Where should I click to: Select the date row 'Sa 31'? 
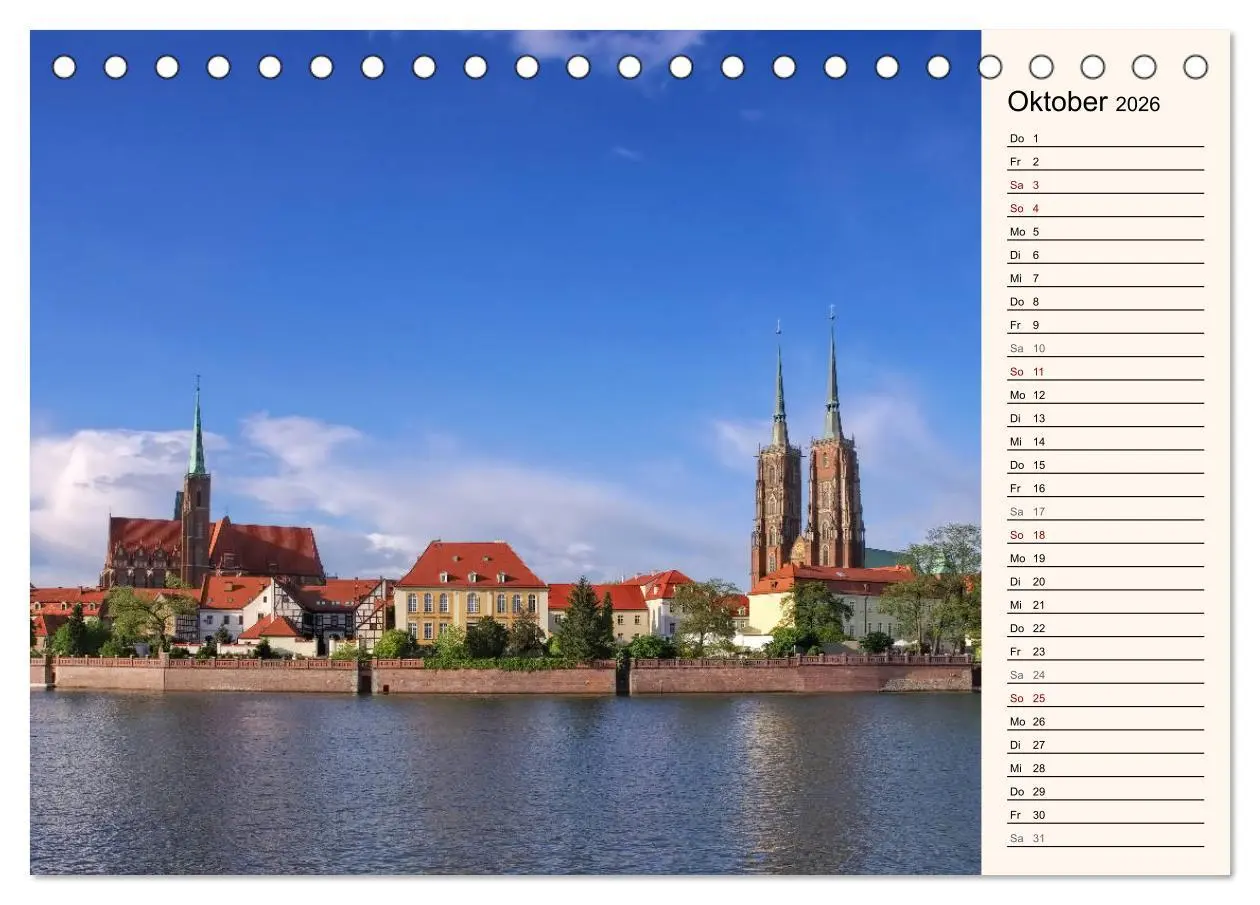point(1105,838)
